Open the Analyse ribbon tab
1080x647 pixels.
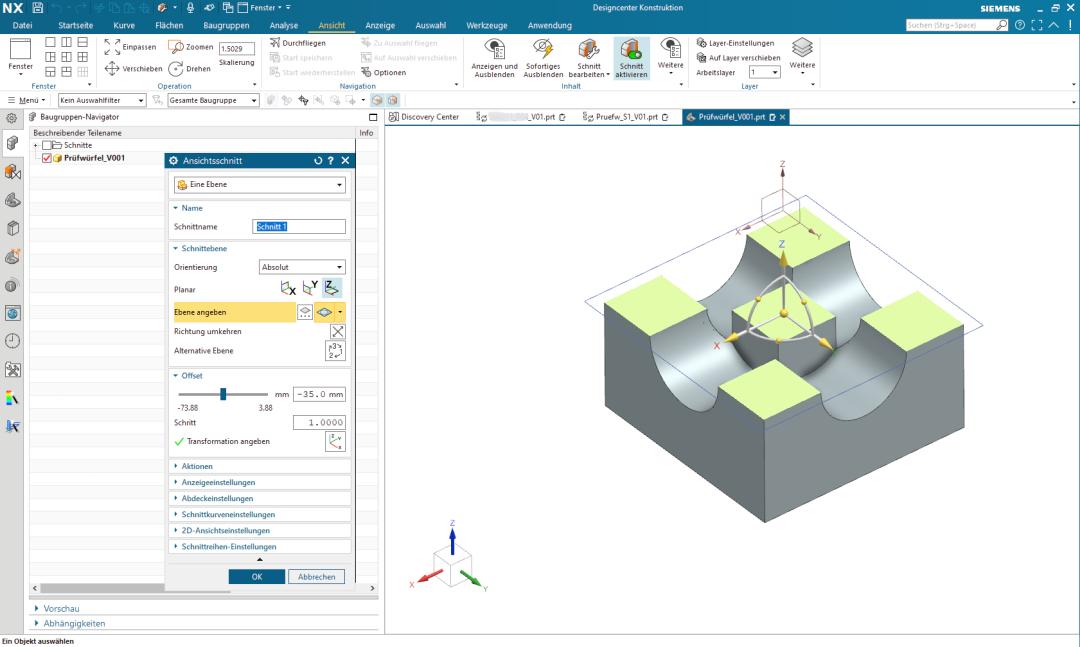coord(284,24)
